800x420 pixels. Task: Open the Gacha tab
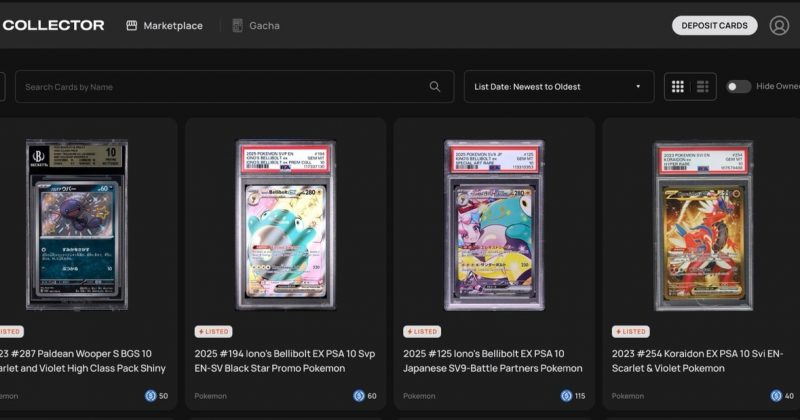[x=256, y=26]
